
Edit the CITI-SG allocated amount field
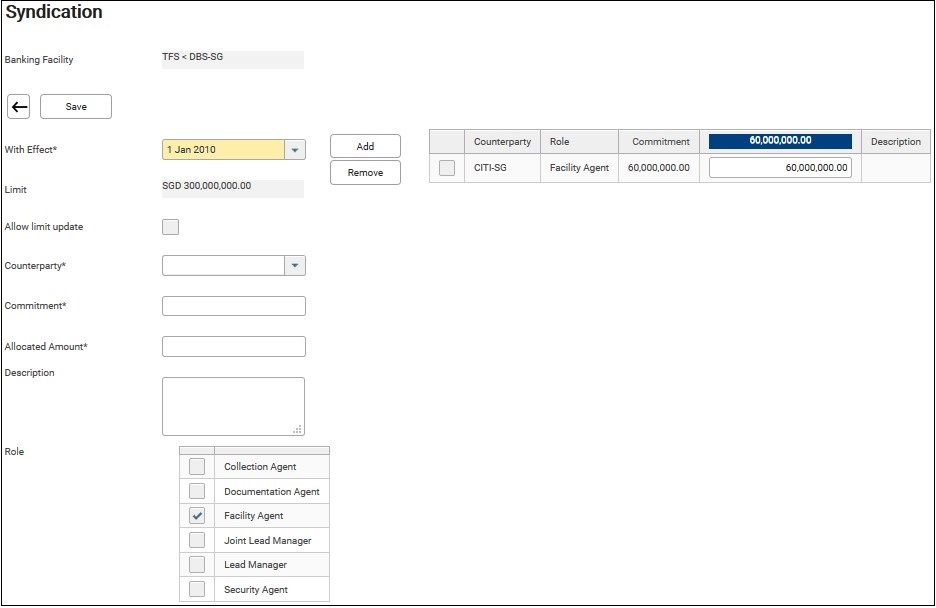click(x=780, y=168)
